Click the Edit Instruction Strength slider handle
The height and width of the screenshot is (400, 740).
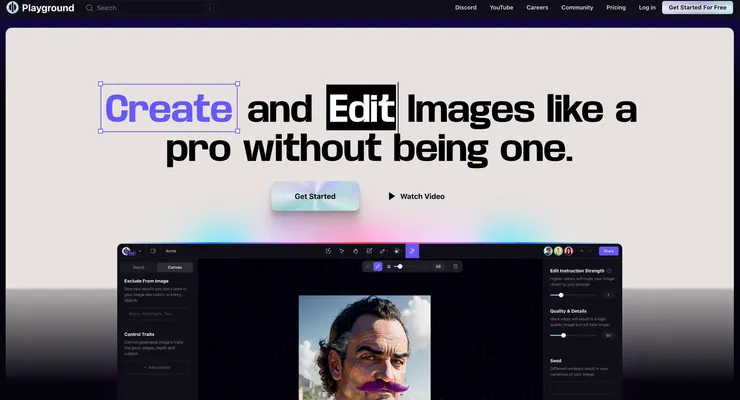click(x=561, y=295)
